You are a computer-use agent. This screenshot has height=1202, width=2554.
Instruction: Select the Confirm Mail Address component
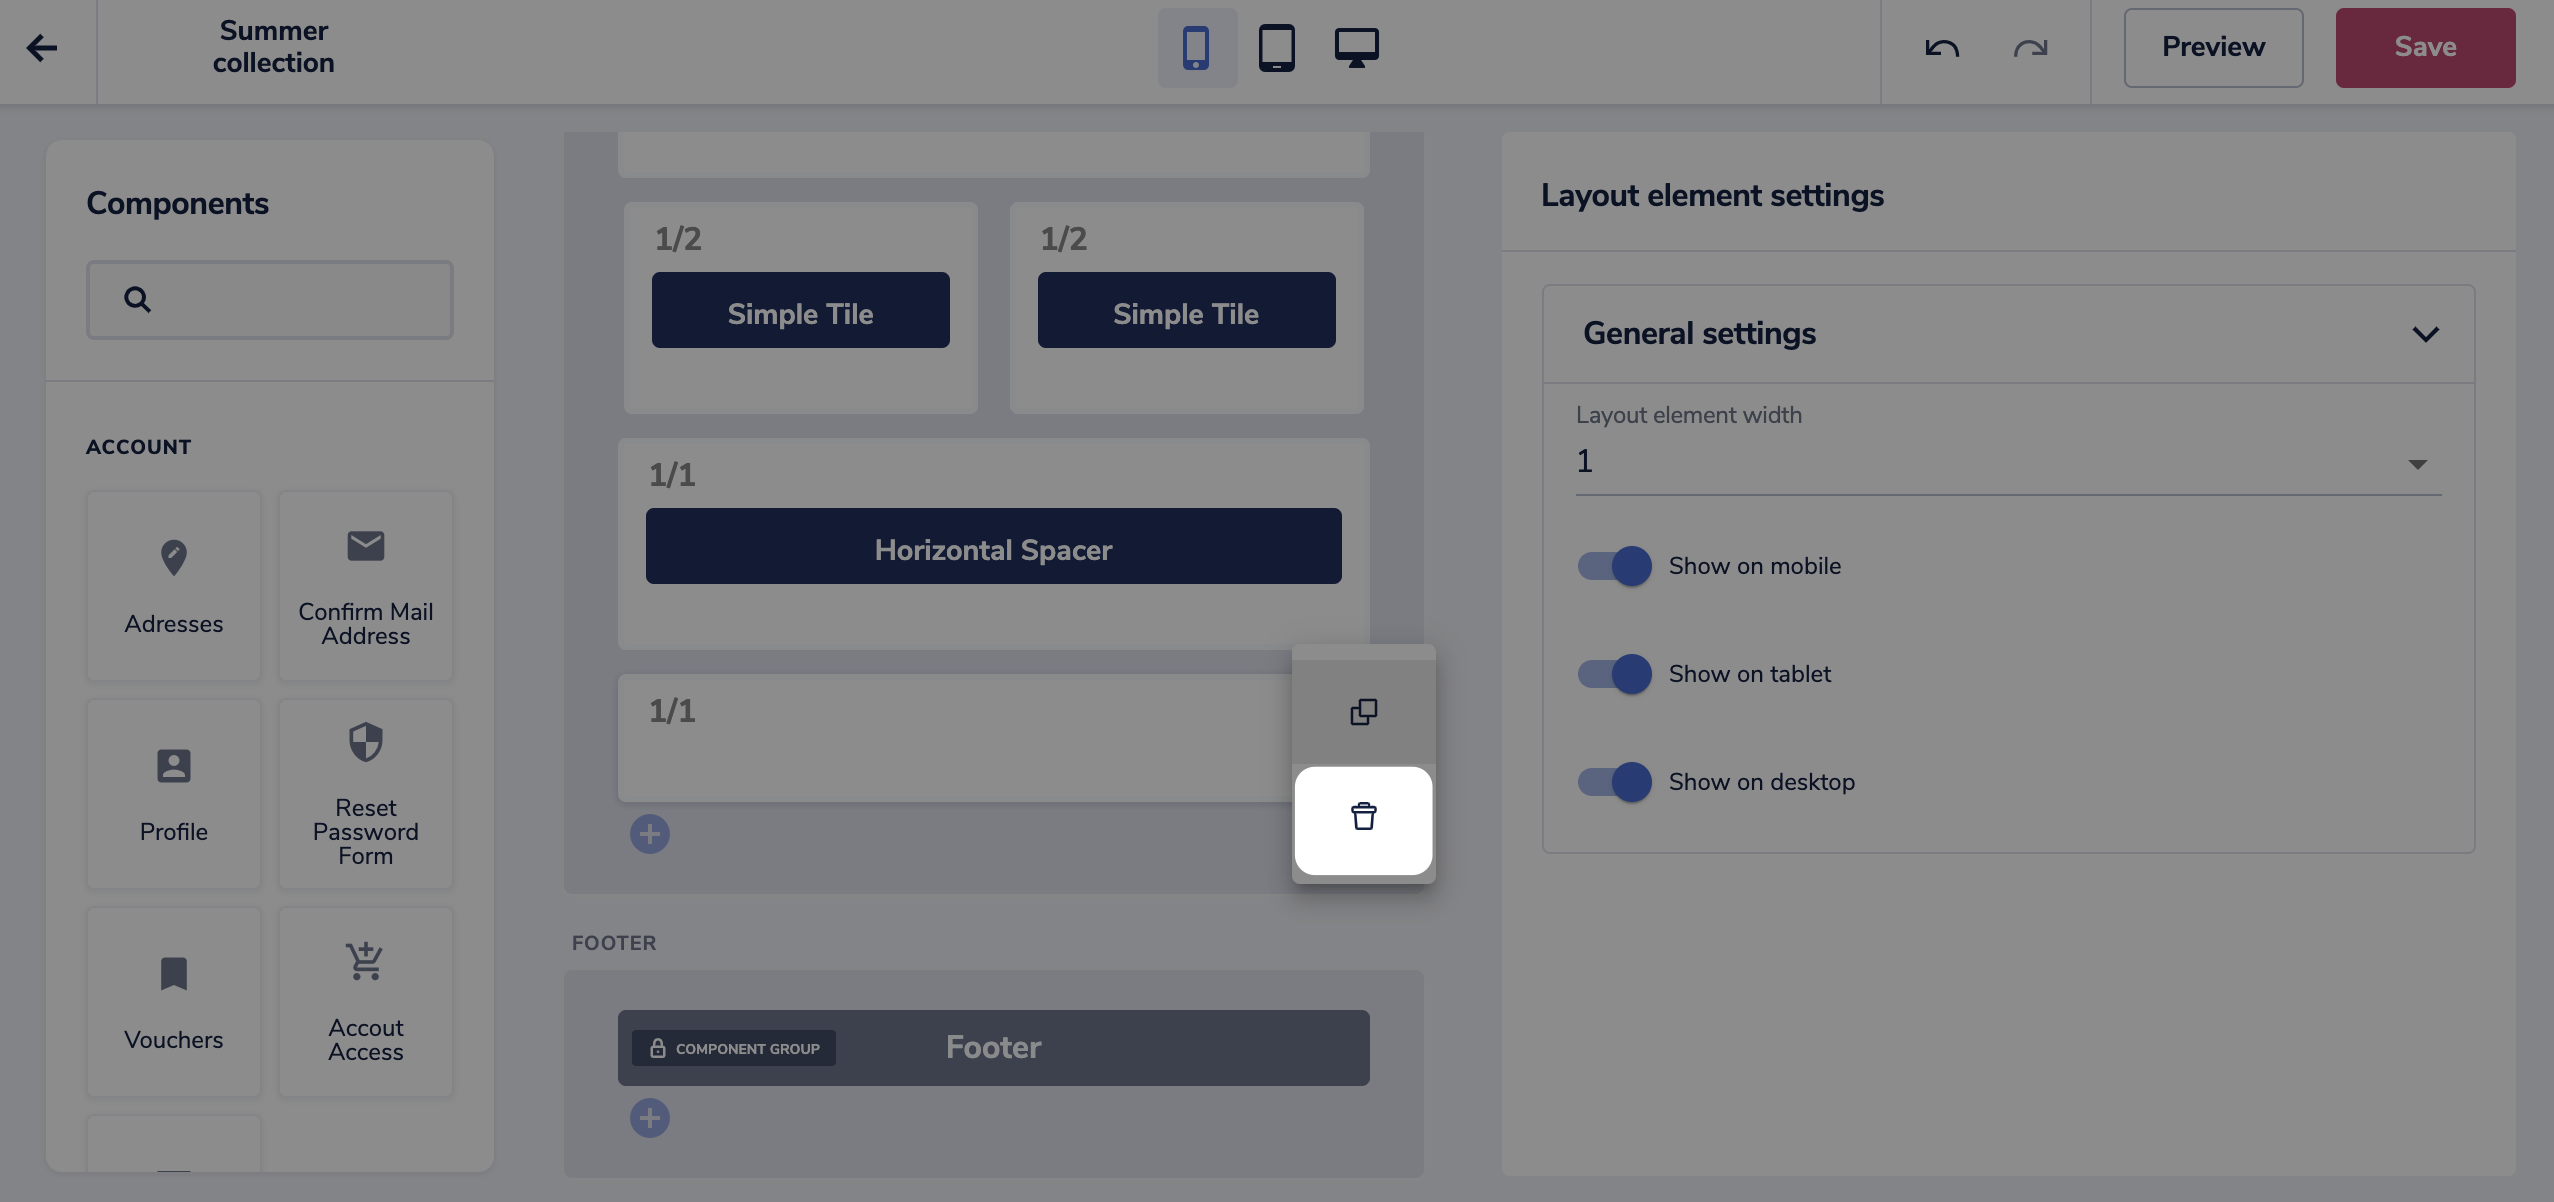tap(366, 586)
